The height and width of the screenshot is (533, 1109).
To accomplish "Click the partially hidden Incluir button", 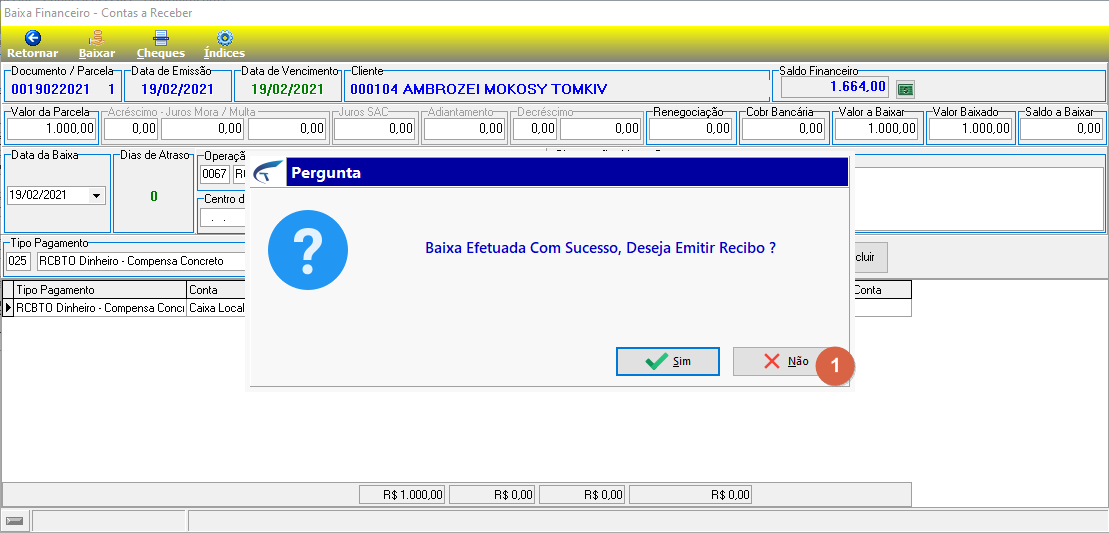I will point(871,257).
